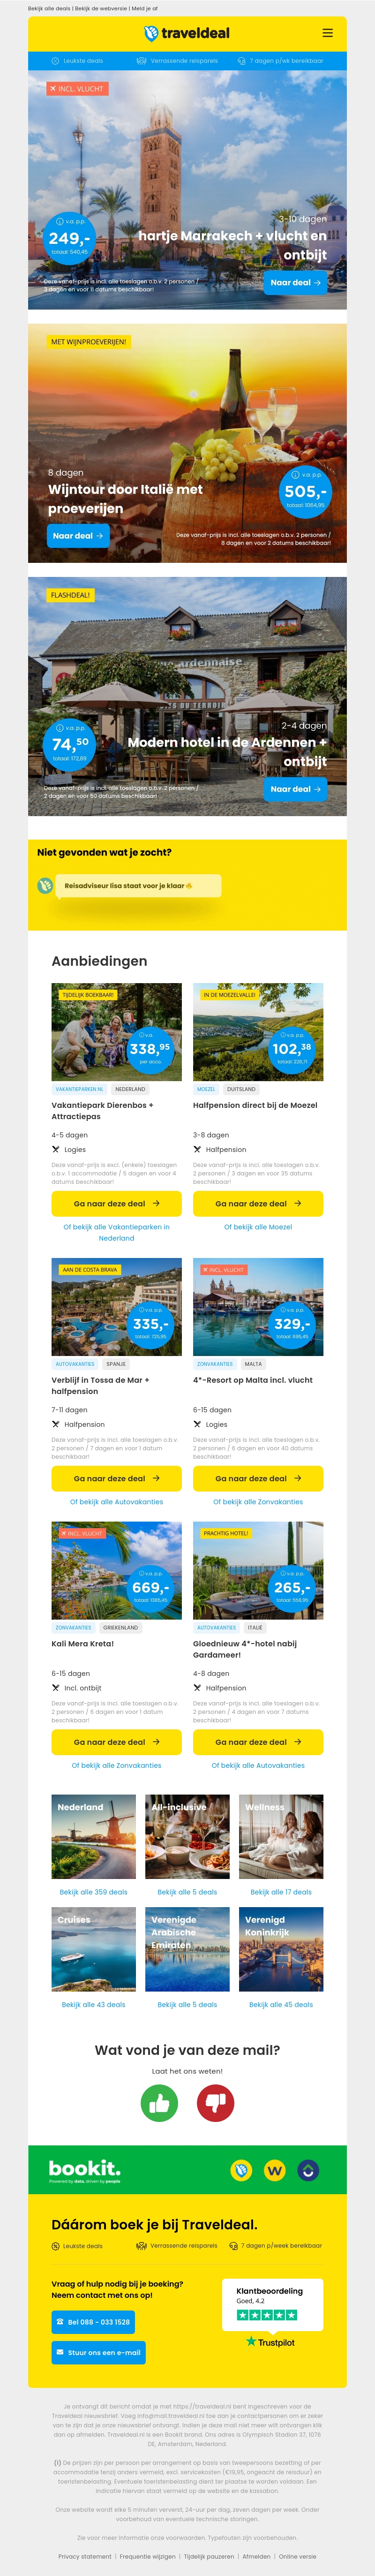This screenshot has width=375, height=2576.
Task: Open the Cruises category thumbnail
Action: click(x=93, y=1949)
